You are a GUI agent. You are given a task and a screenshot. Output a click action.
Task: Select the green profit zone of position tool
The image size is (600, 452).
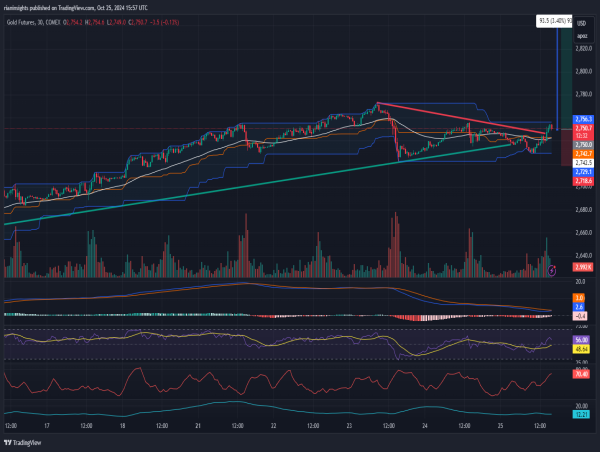(x=566, y=78)
